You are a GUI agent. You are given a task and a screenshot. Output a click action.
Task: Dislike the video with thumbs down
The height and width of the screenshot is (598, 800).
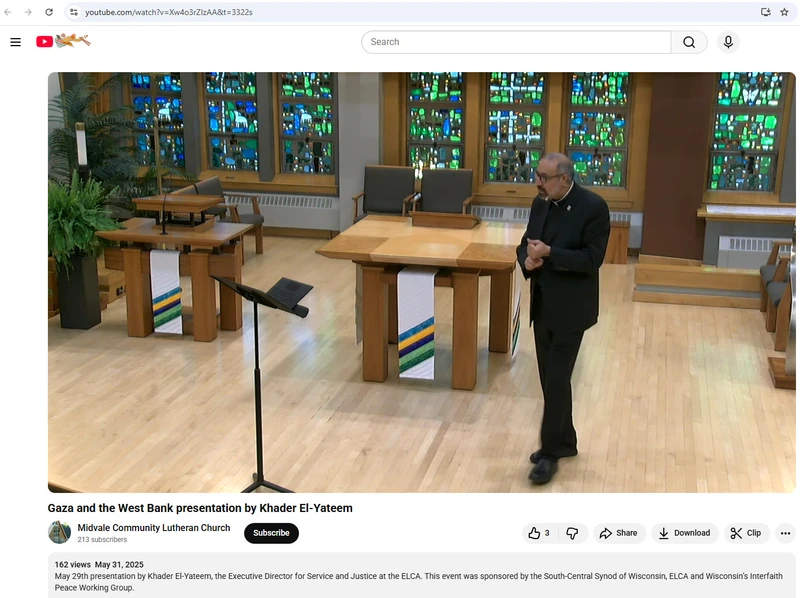(572, 533)
